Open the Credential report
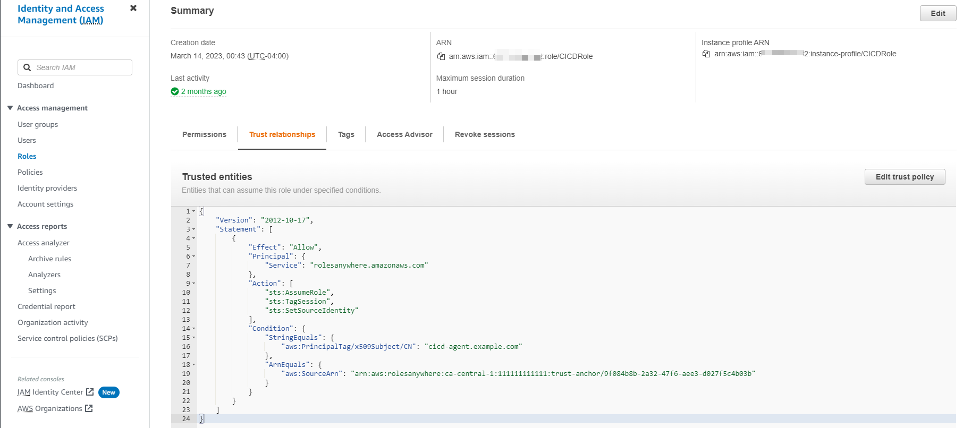Screen dimensions: 964x429 tap(46, 307)
